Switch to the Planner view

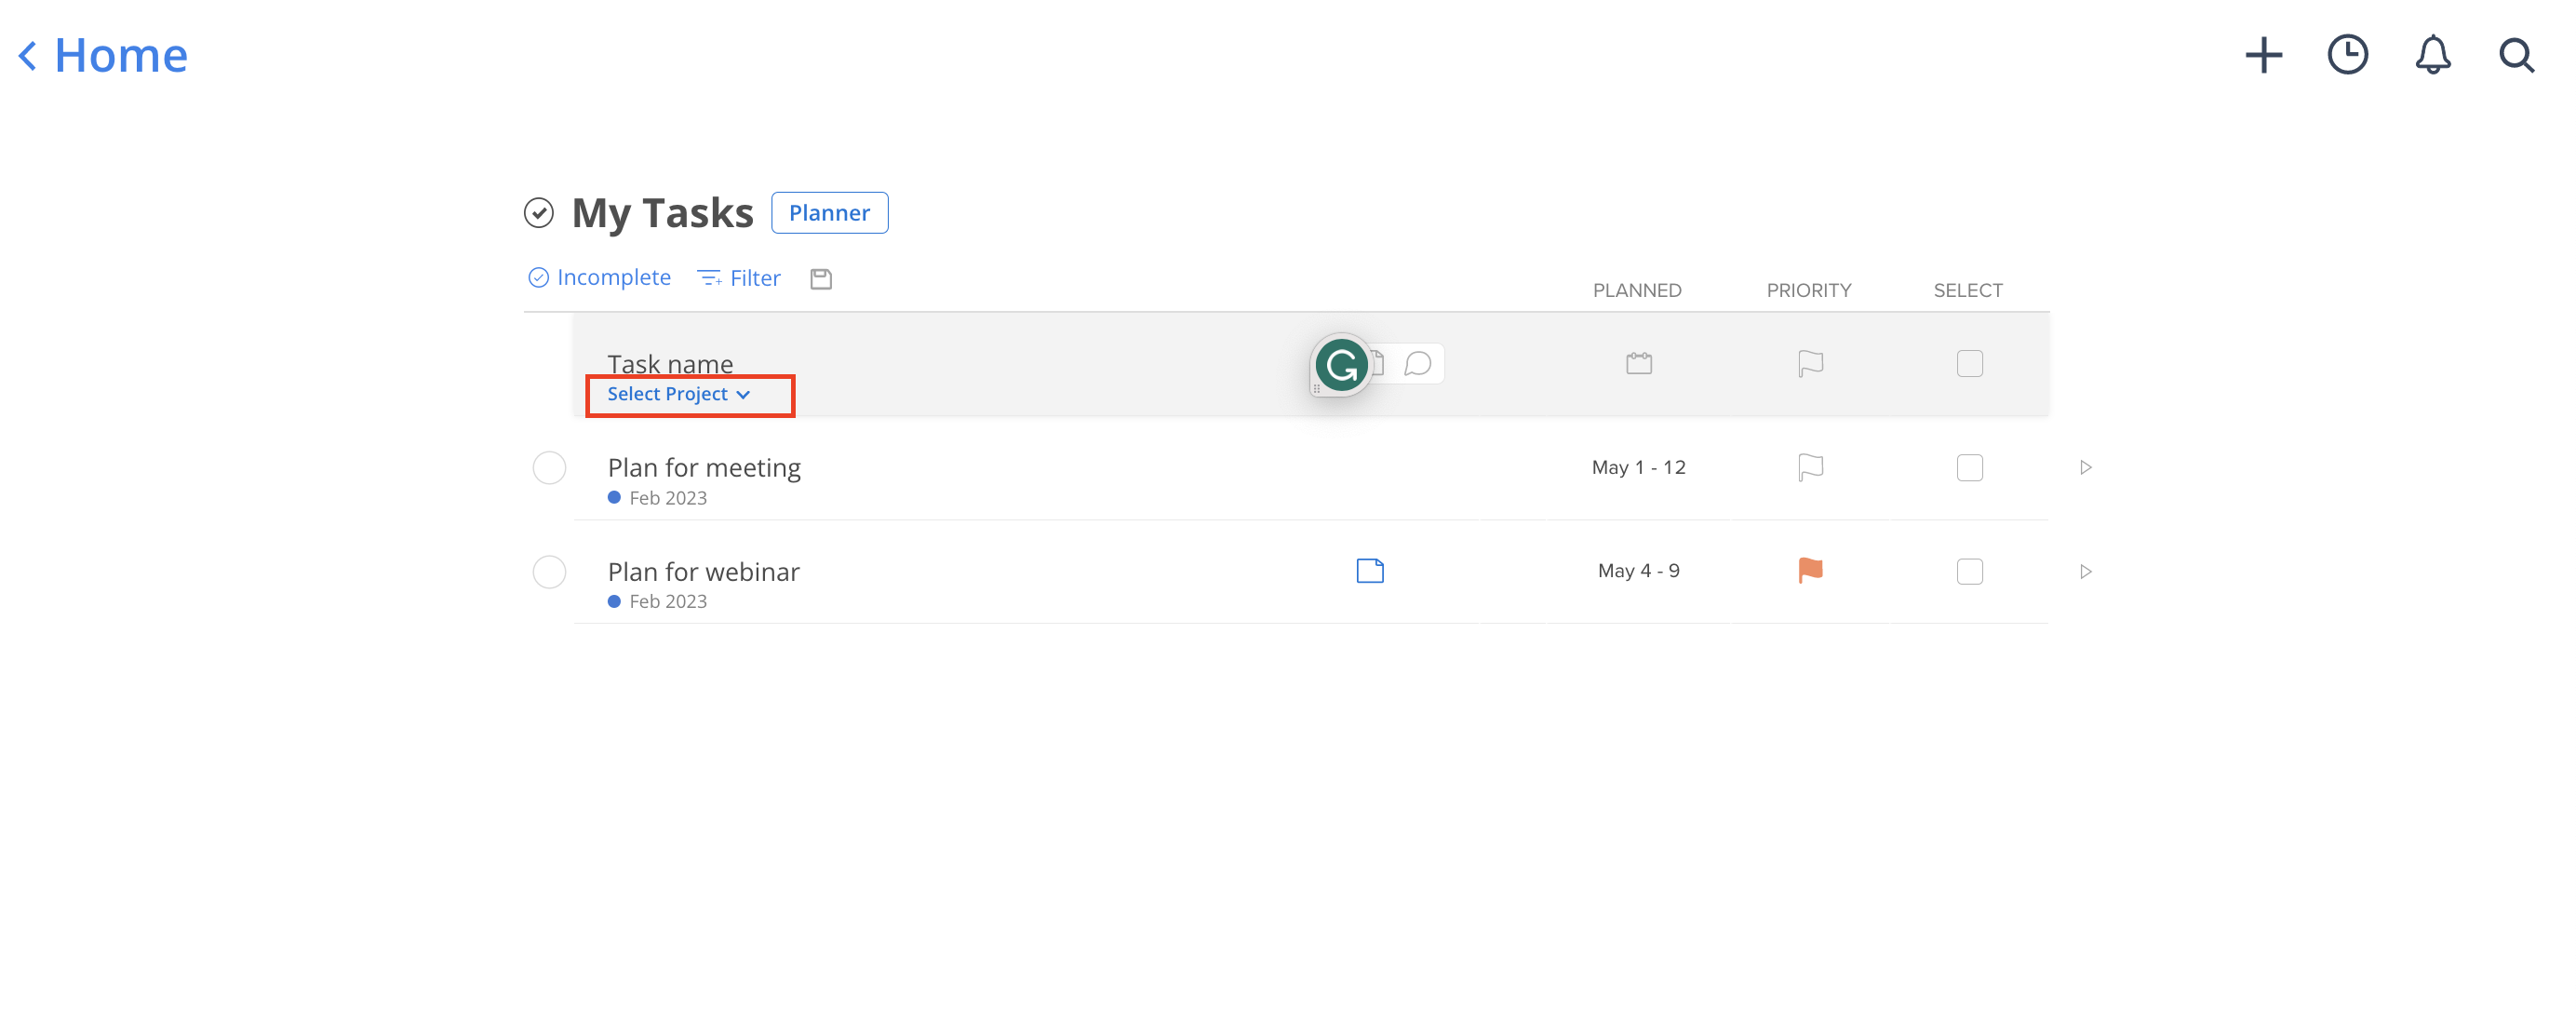829,212
